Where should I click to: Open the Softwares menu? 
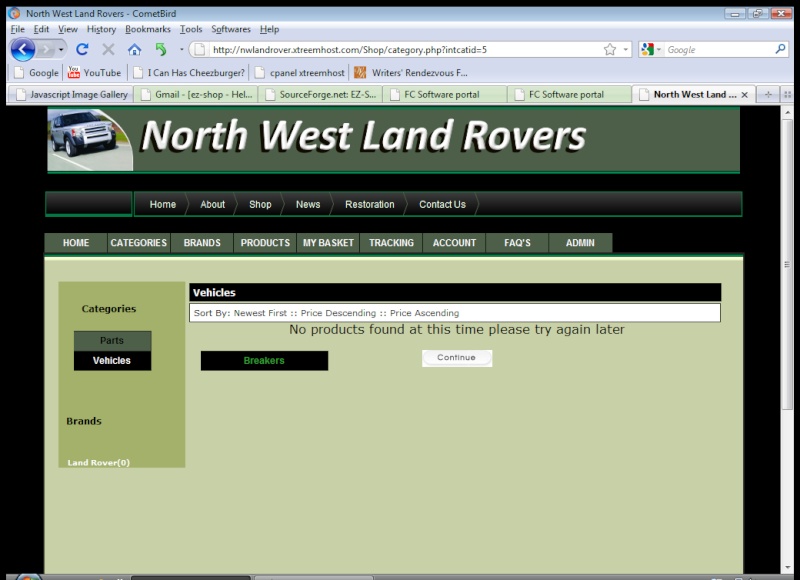[231, 29]
